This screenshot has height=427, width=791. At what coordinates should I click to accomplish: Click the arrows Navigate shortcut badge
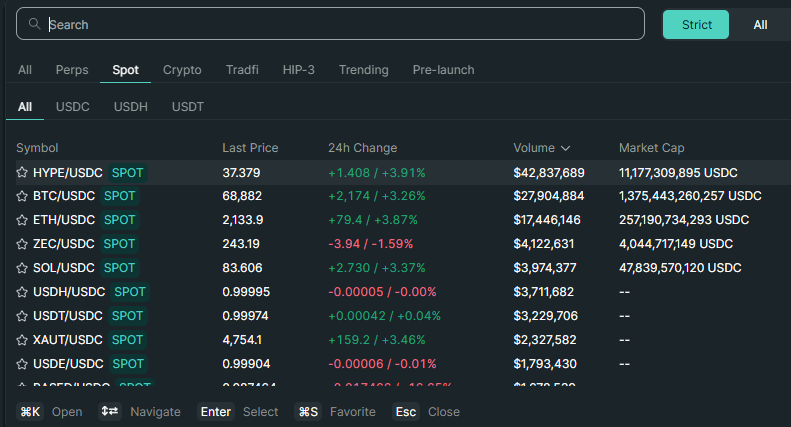[x=109, y=411]
